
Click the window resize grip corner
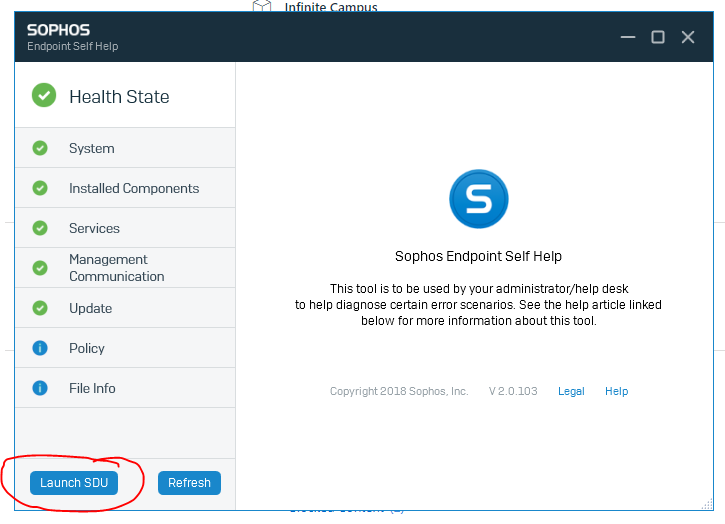pyautogui.click(x=707, y=505)
